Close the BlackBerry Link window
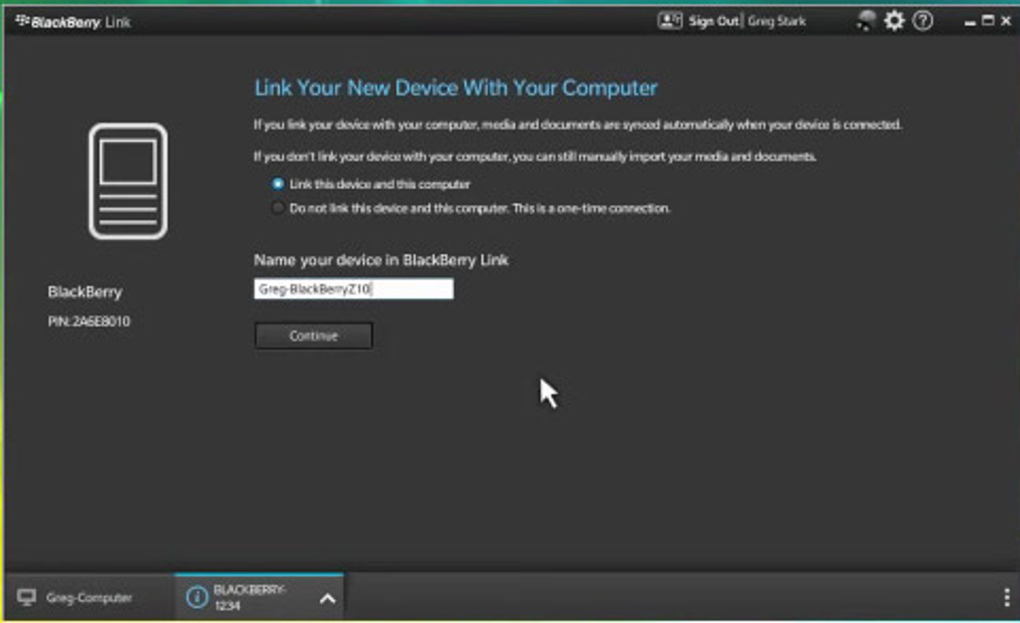Image resolution: width=1020 pixels, height=623 pixels. point(1006,21)
